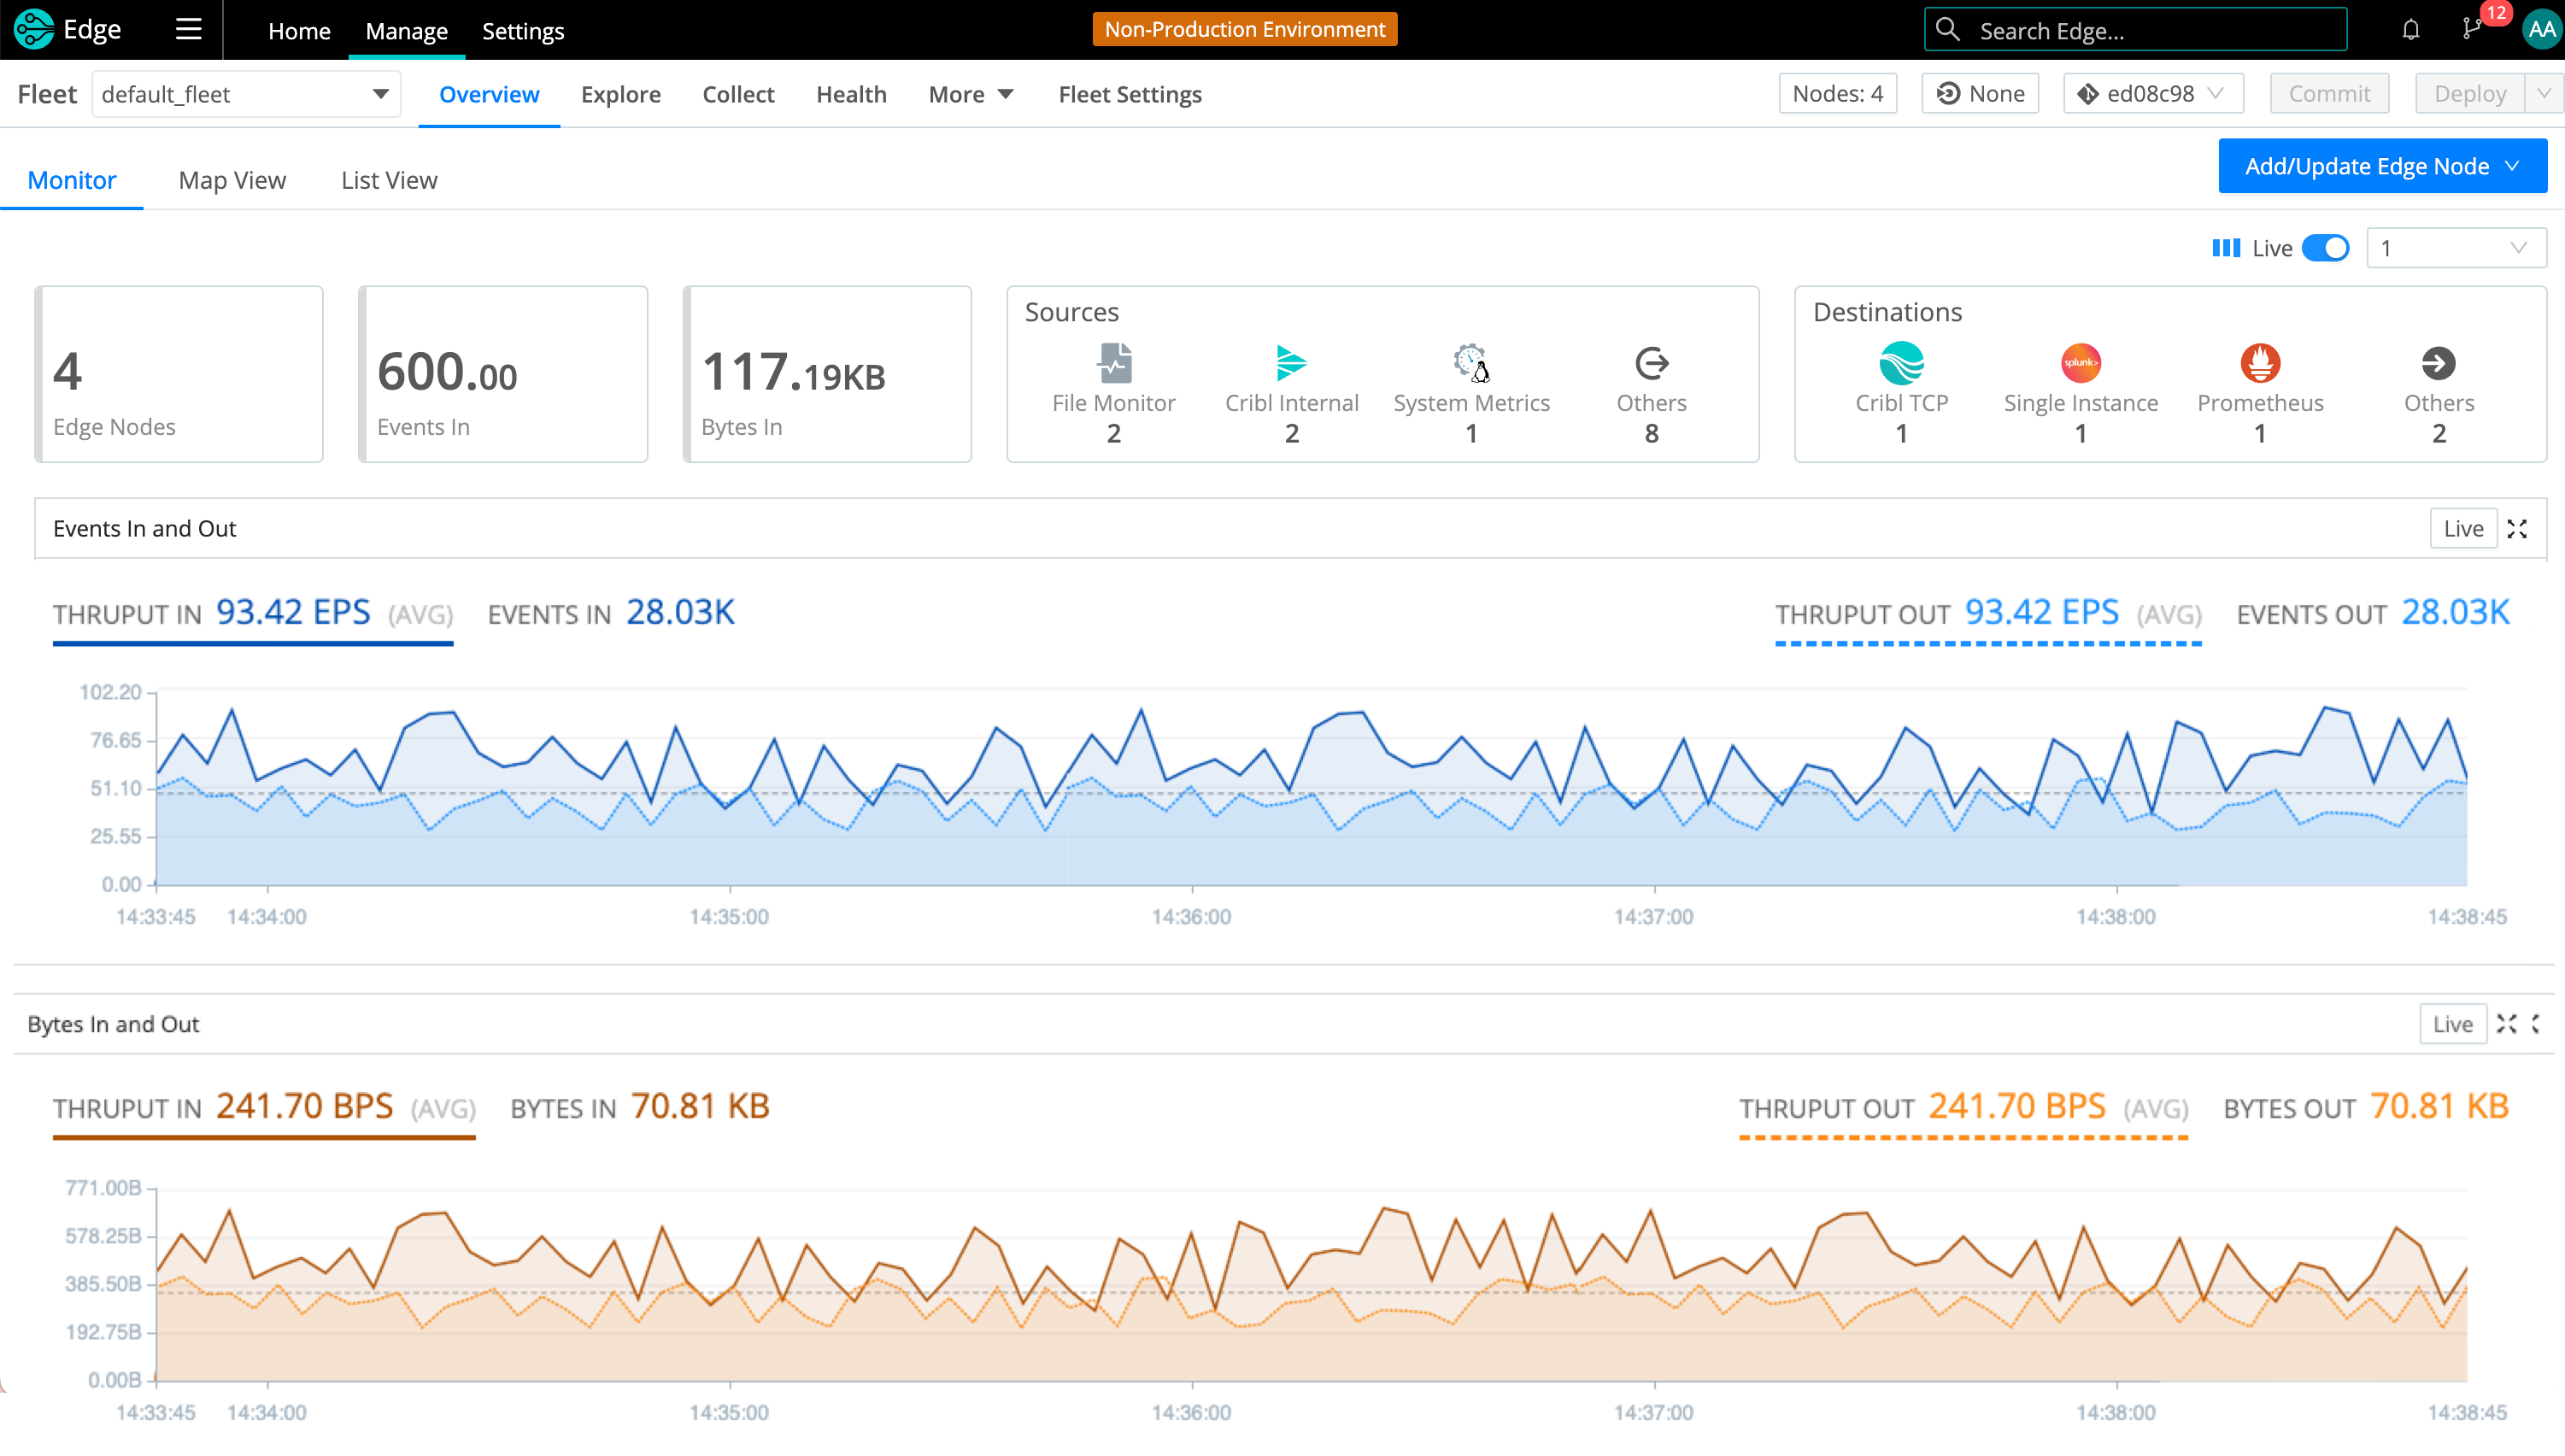Switch to the Map View tab
The image size is (2565, 1456).
pyautogui.click(x=232, y=180)
